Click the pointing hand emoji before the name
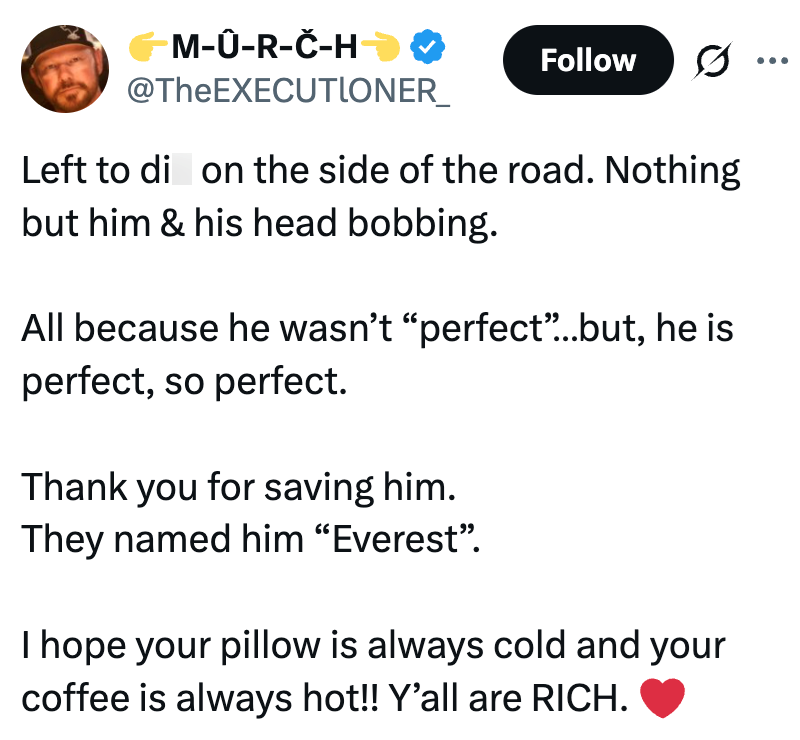This screenshot has height=740, width=800. 149,46
